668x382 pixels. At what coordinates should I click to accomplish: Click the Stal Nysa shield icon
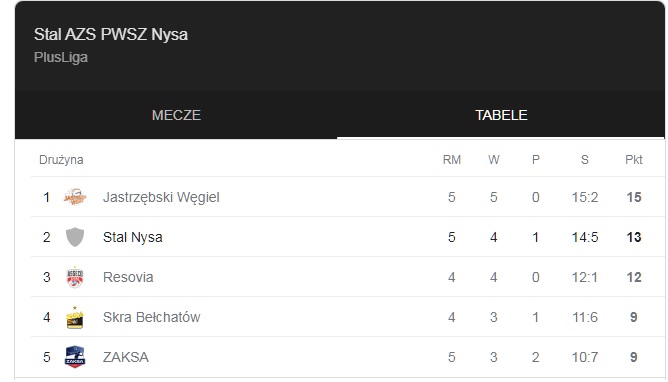point(75,237)
